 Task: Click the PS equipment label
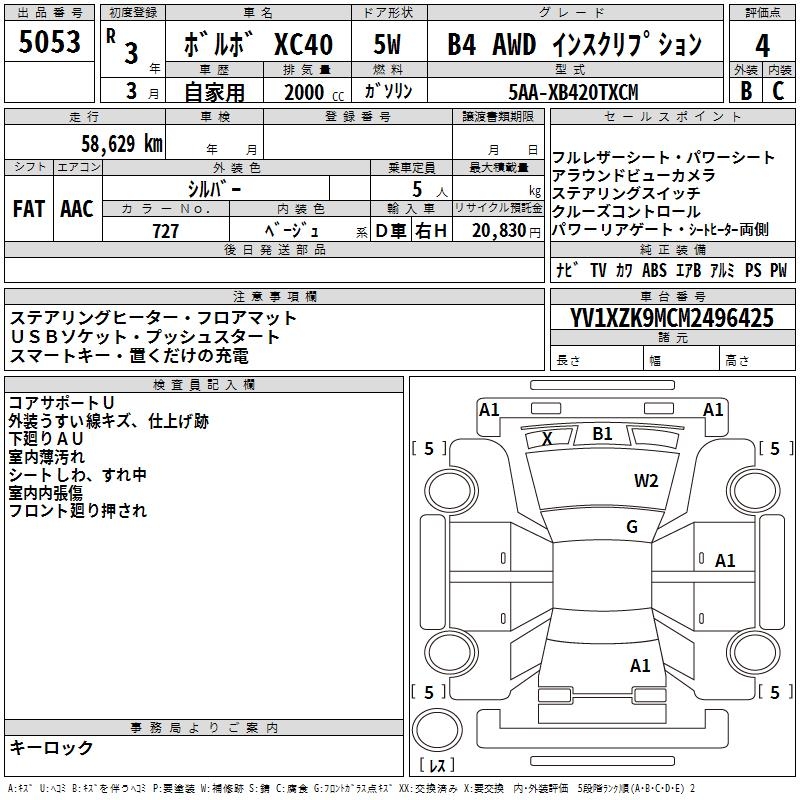[753, 270]
